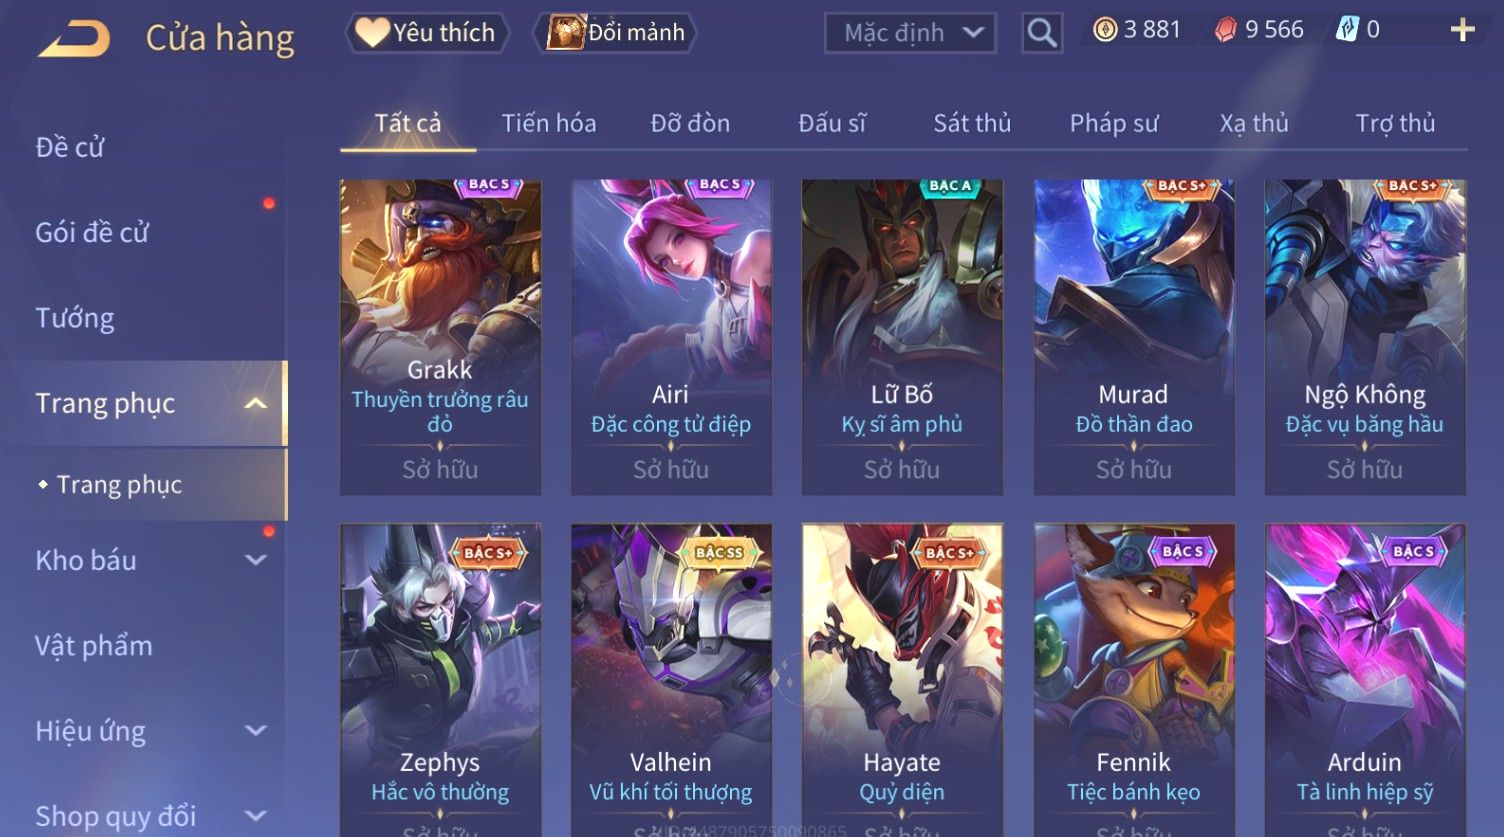Tap the voucher ticket currency icon
This screenshot has width=1504, height=837.
click(1347, 30)
